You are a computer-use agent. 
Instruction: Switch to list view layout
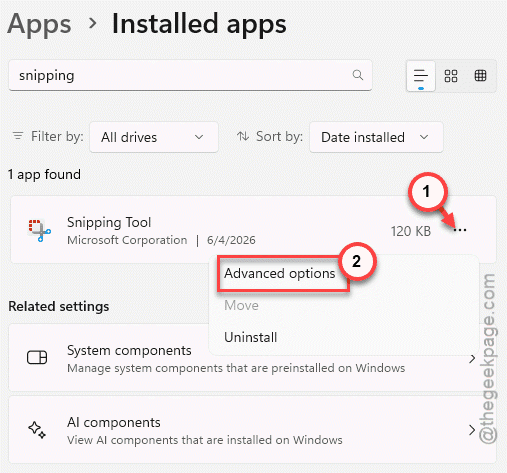click(421, 76)
